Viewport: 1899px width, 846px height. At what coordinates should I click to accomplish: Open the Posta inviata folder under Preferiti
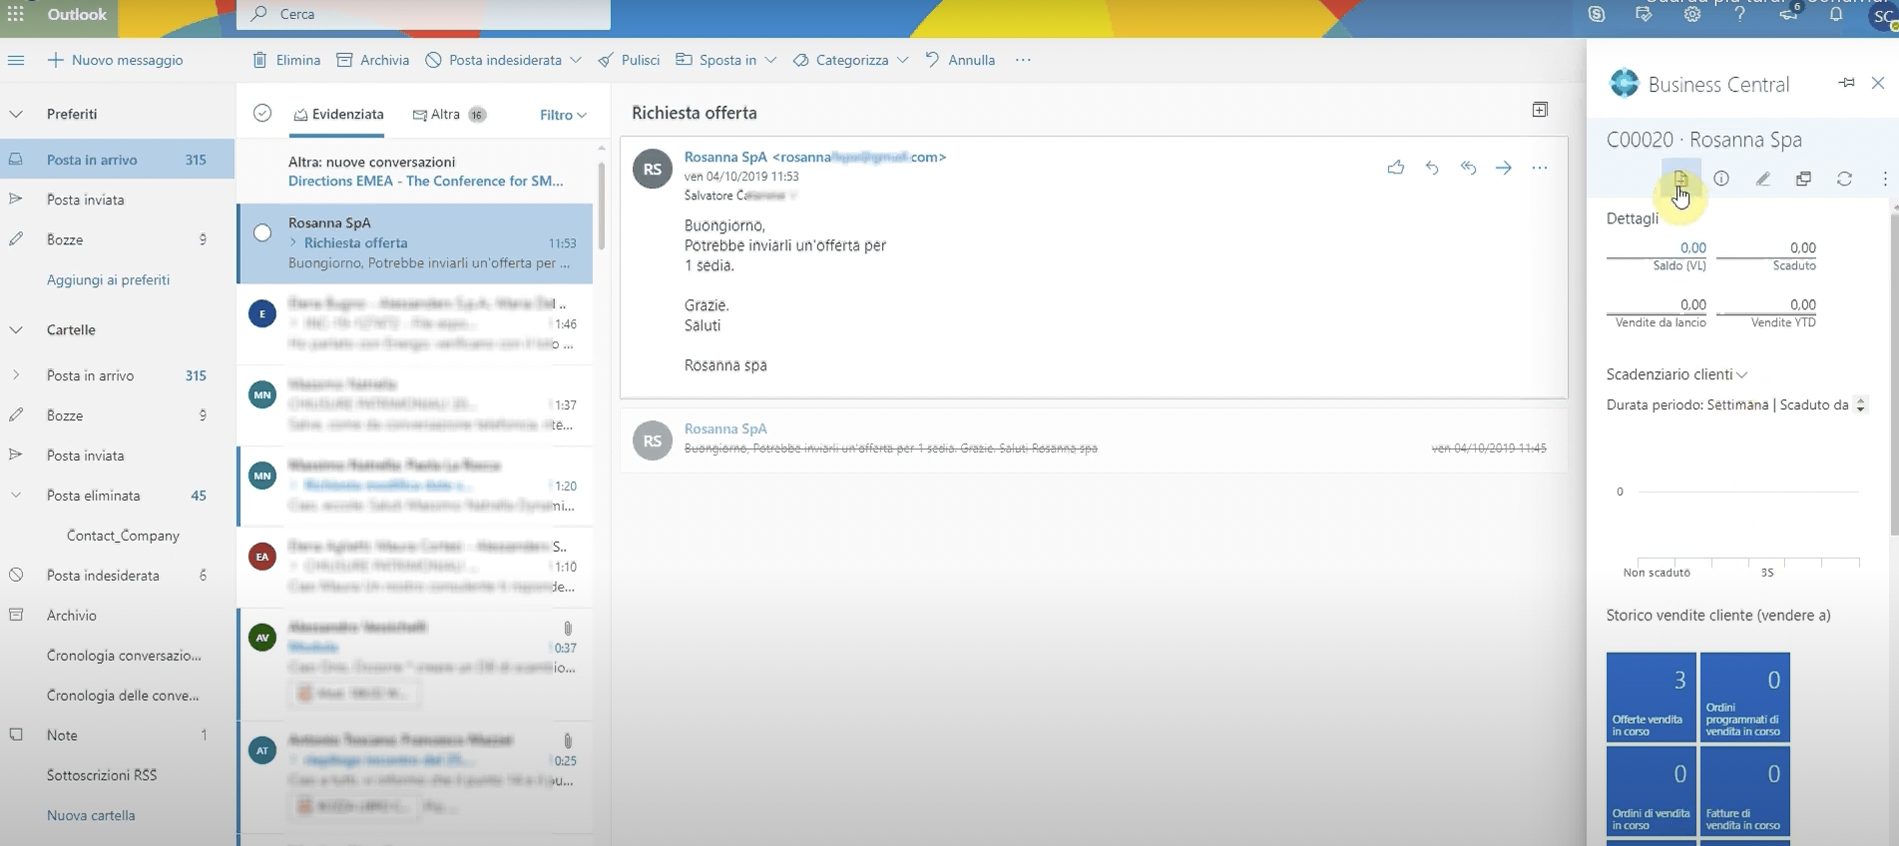tap(86, 200)
